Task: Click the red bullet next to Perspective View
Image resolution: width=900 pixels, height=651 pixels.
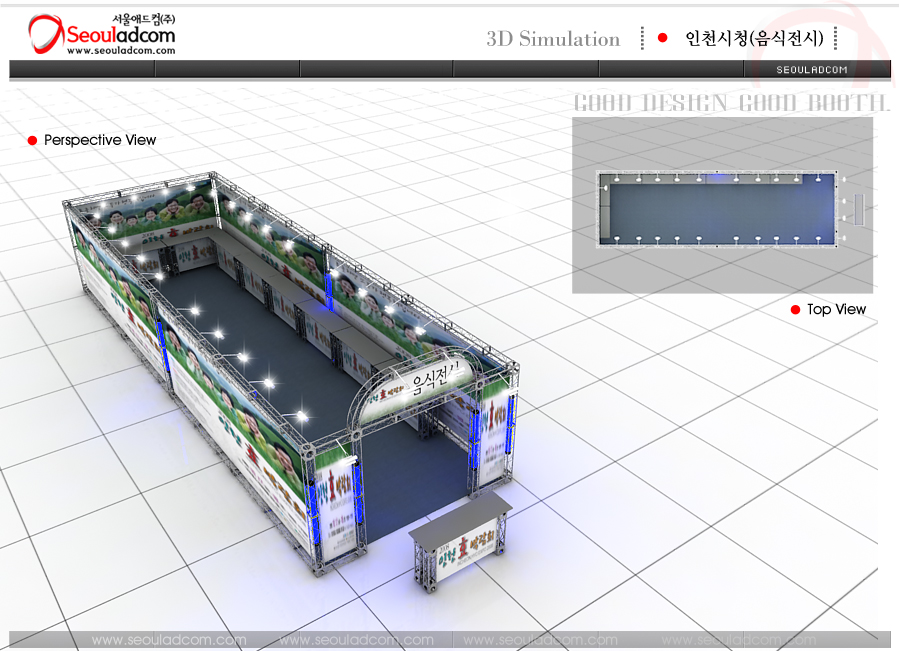Action: (x=32, y=141)
